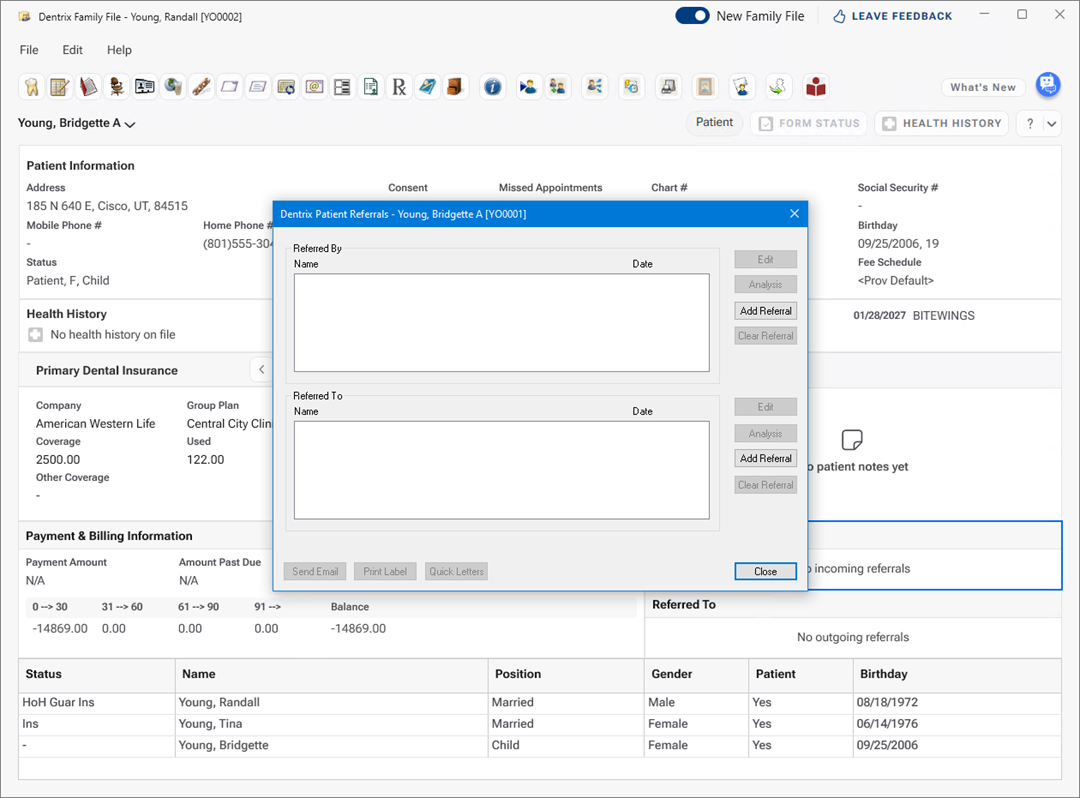The image size is (1080, 798).
Task: Open Prescriptions Rx icon
Action: pyautogui.click(x=399, y=87)
